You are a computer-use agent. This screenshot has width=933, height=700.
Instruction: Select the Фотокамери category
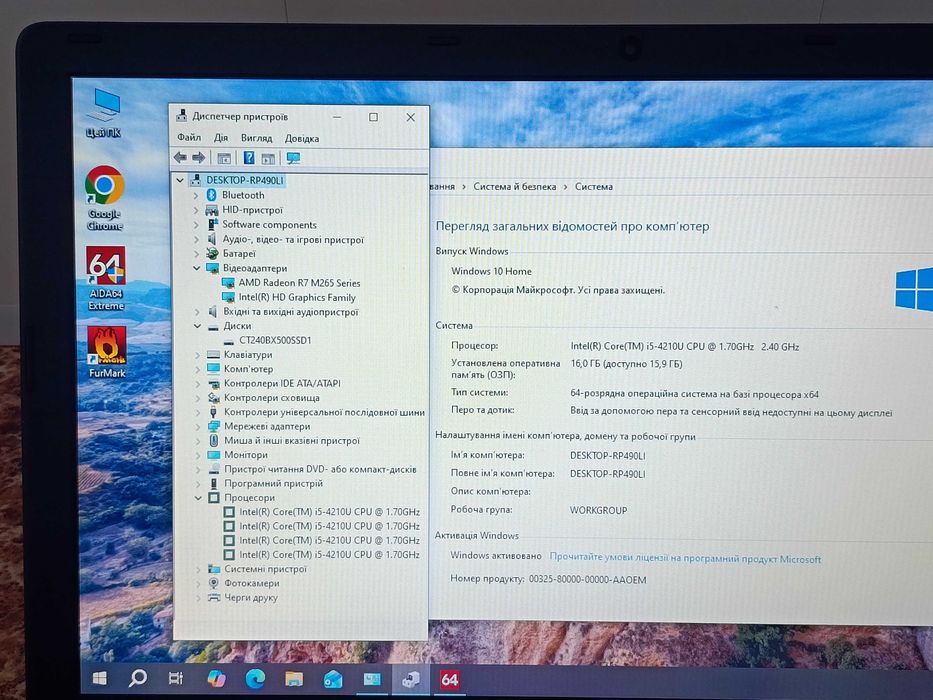(252, 583)
